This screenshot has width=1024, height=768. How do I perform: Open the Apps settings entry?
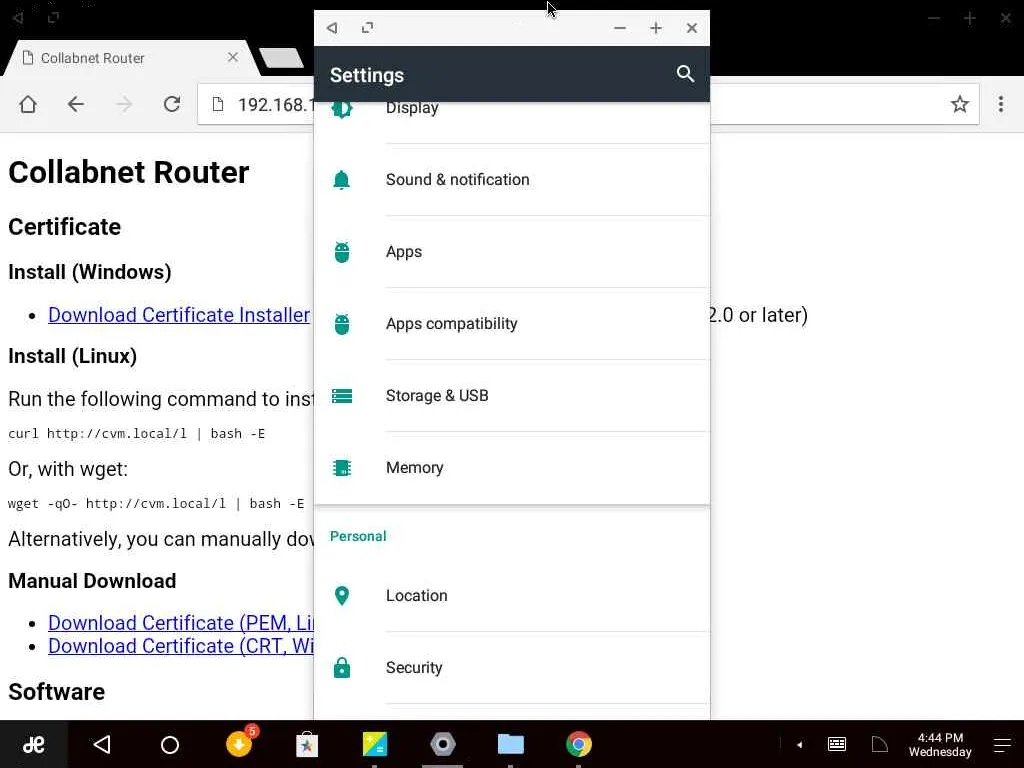[512, 251]
